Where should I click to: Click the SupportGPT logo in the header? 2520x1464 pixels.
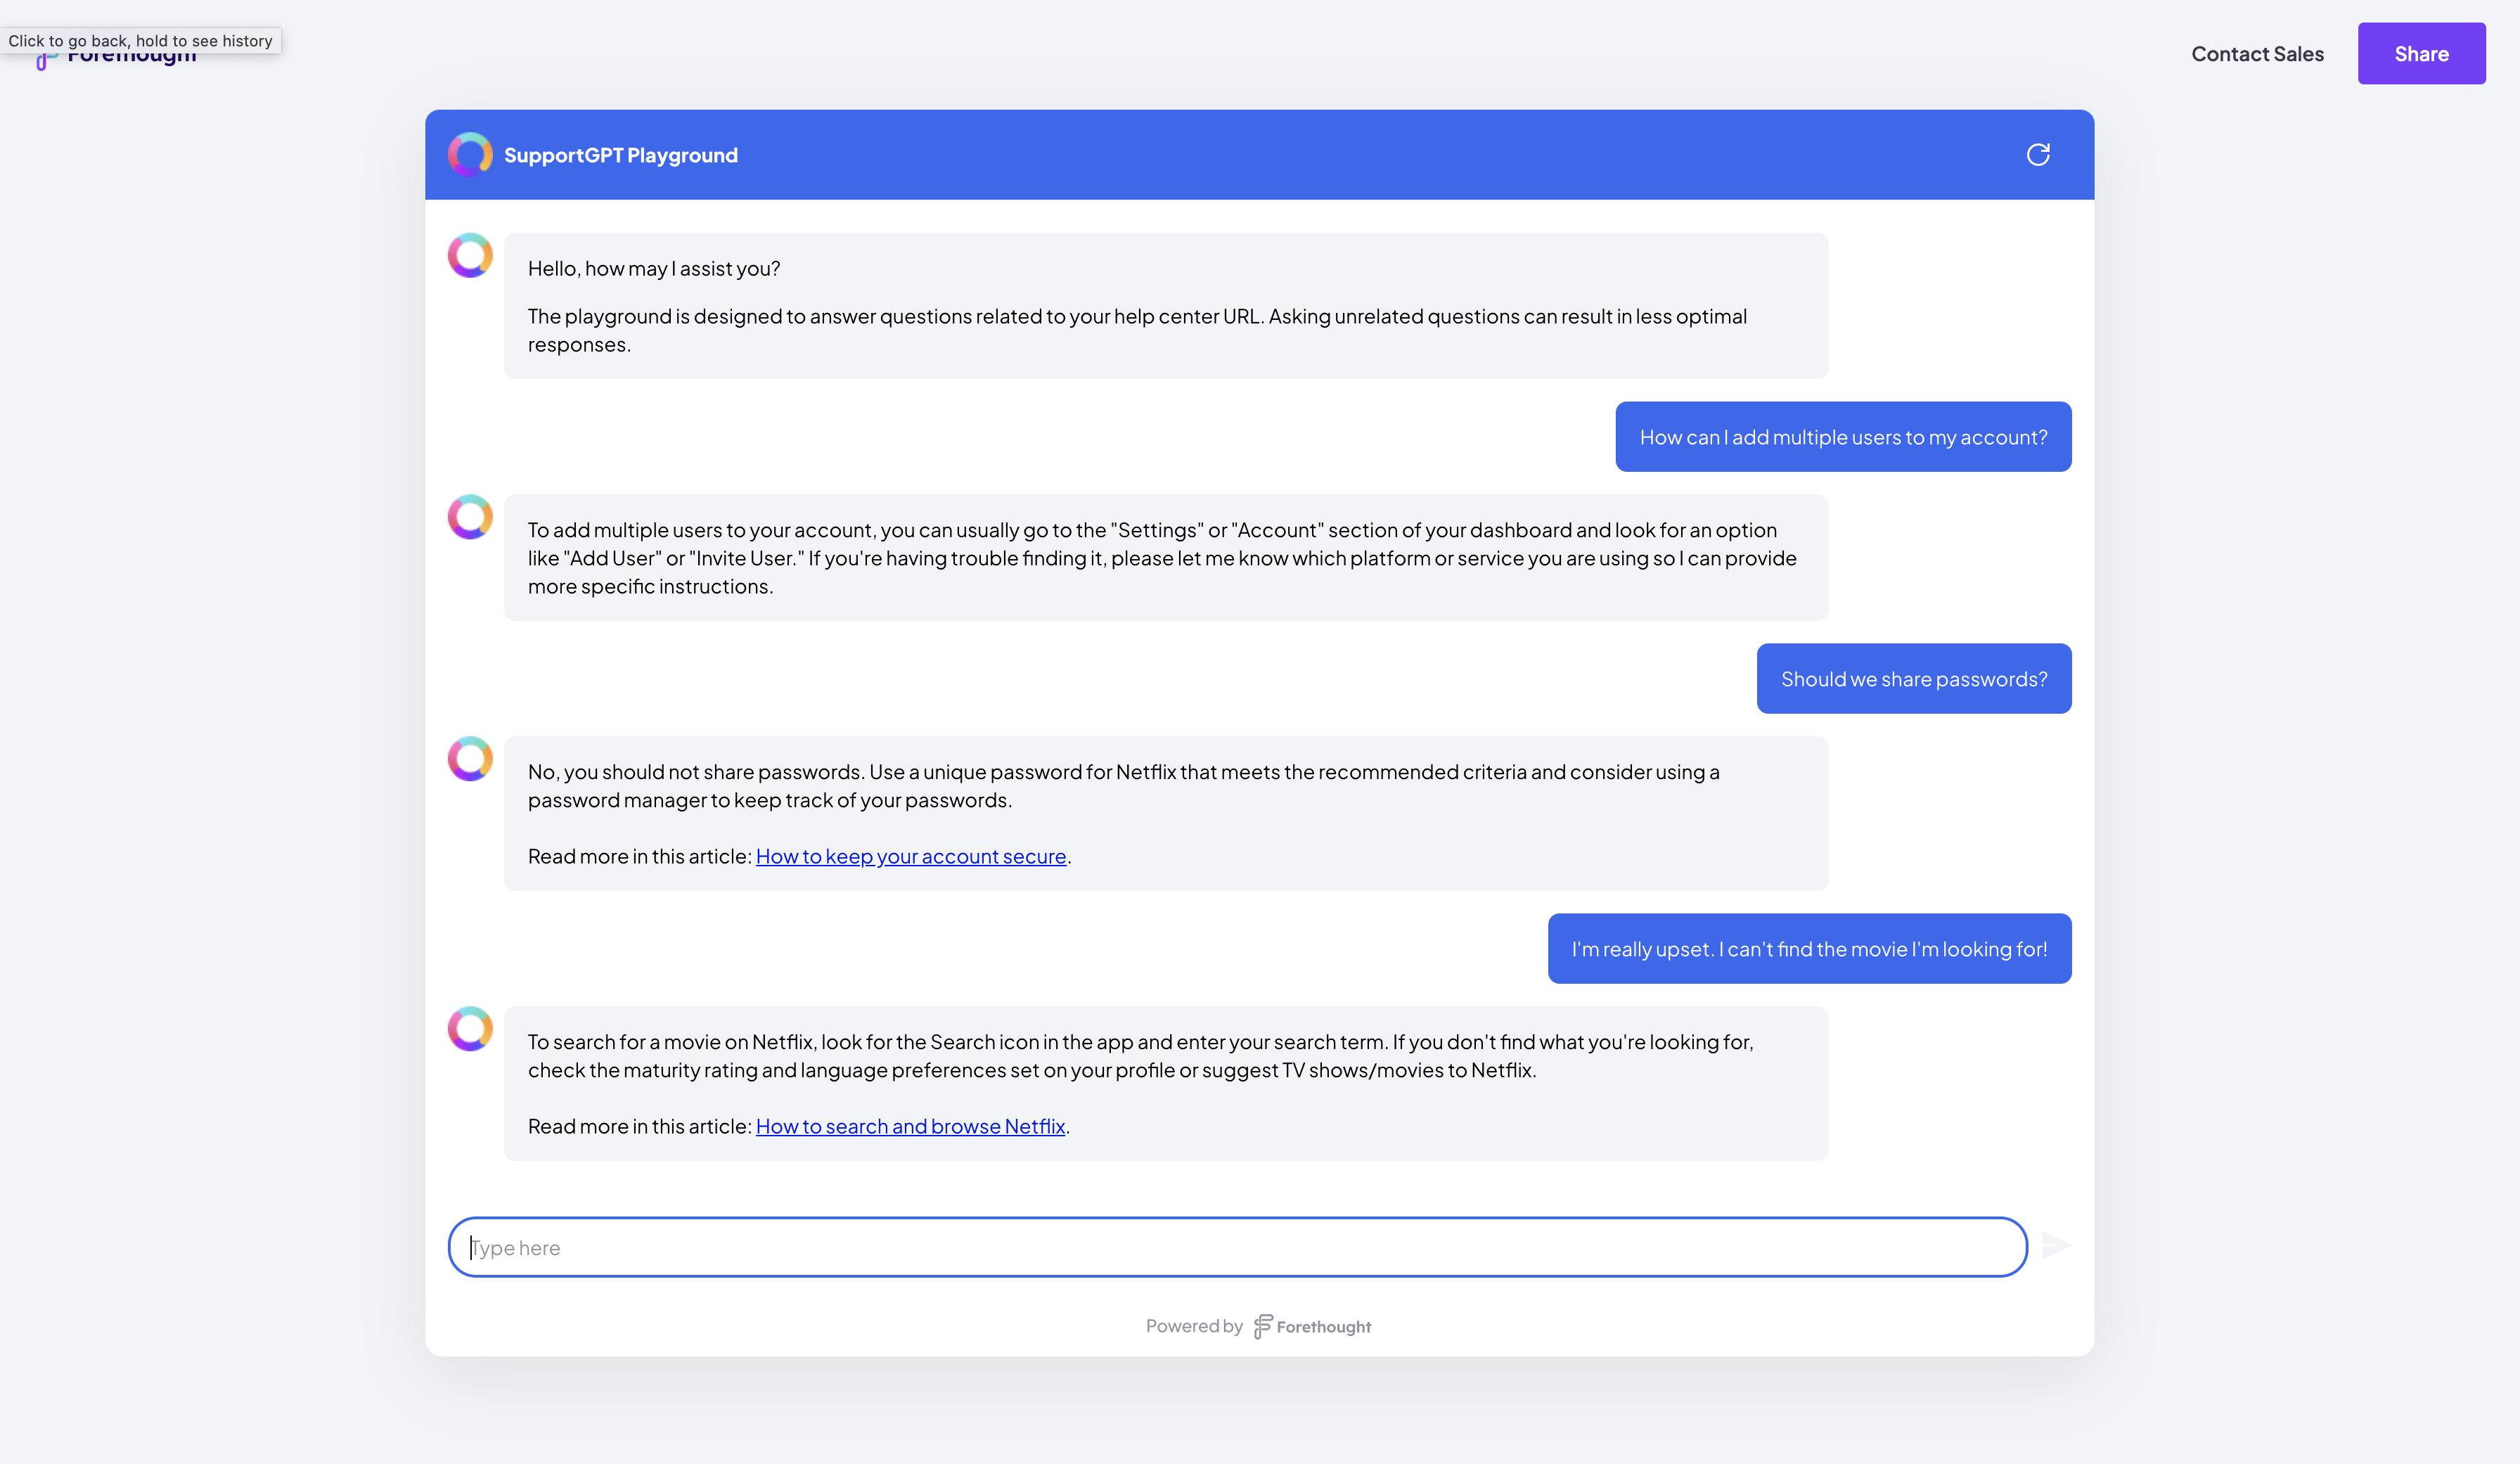coord(470,154)
